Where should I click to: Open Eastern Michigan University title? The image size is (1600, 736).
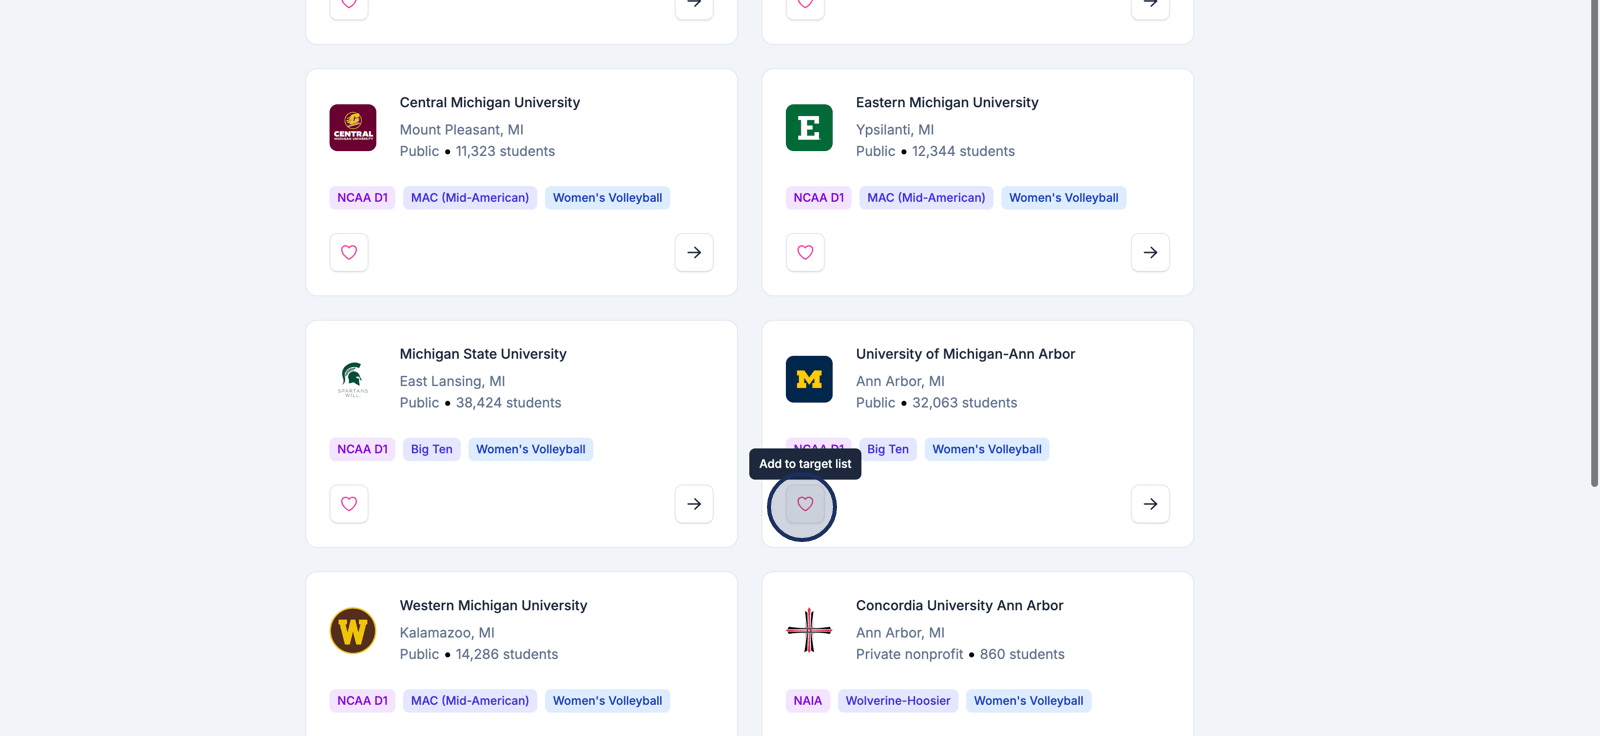point(947,102)
